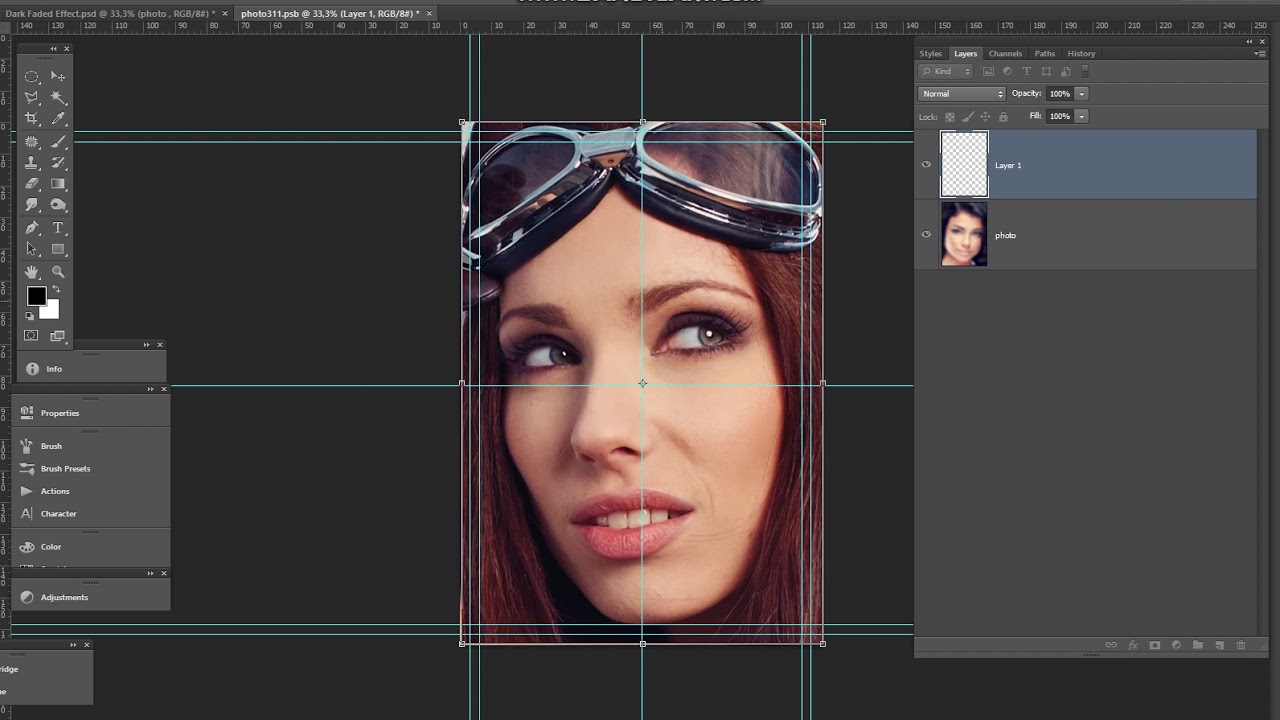The width and height of the screenshot is (1280, 720).
Task: Switch to the History tab
Action: [1081, 54]
